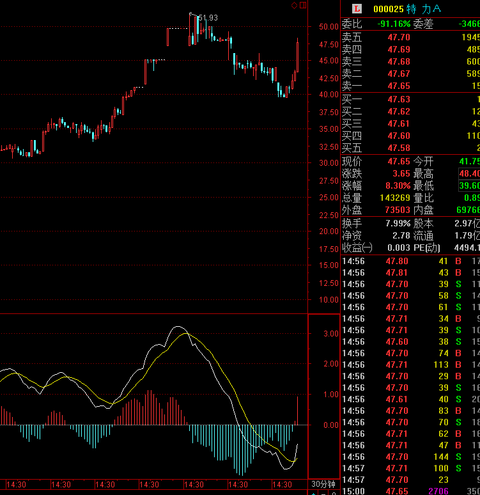Select the 14:57 tick row with volume 23
The image size is (480, 495).
pyautogui.click(x=411, y=480)
